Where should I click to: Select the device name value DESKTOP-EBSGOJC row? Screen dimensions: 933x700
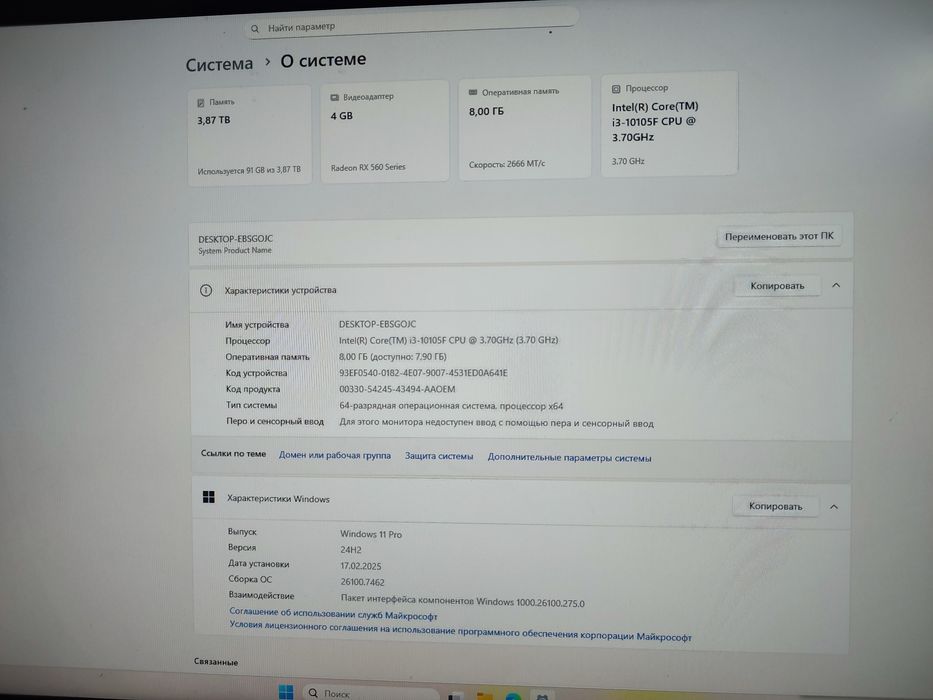[x=377, y=324]
